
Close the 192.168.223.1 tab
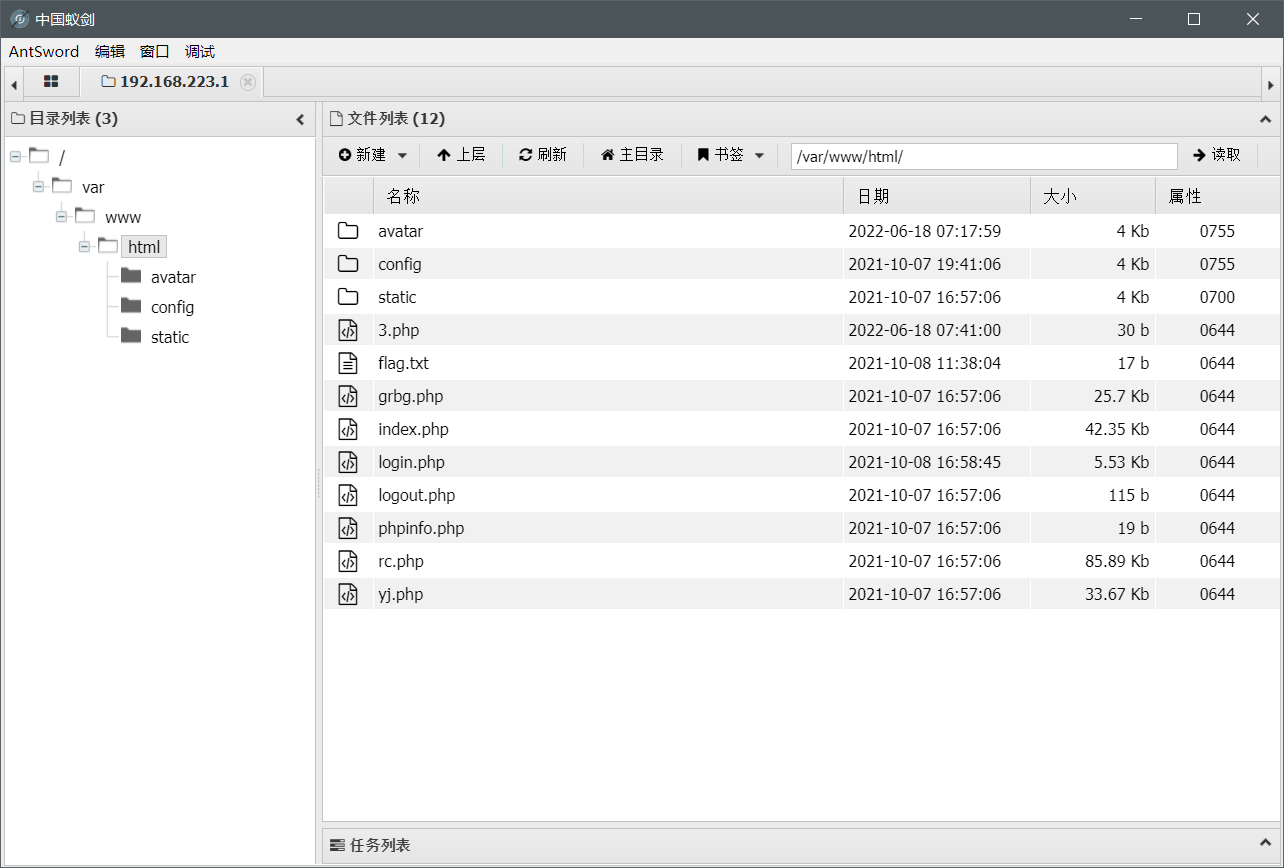tap(248, 82)
